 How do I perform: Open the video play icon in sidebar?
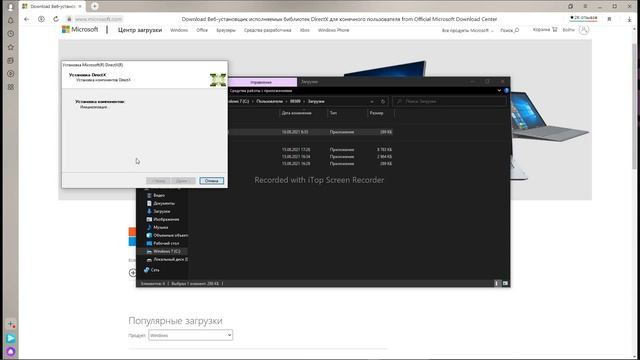point(11,74)
